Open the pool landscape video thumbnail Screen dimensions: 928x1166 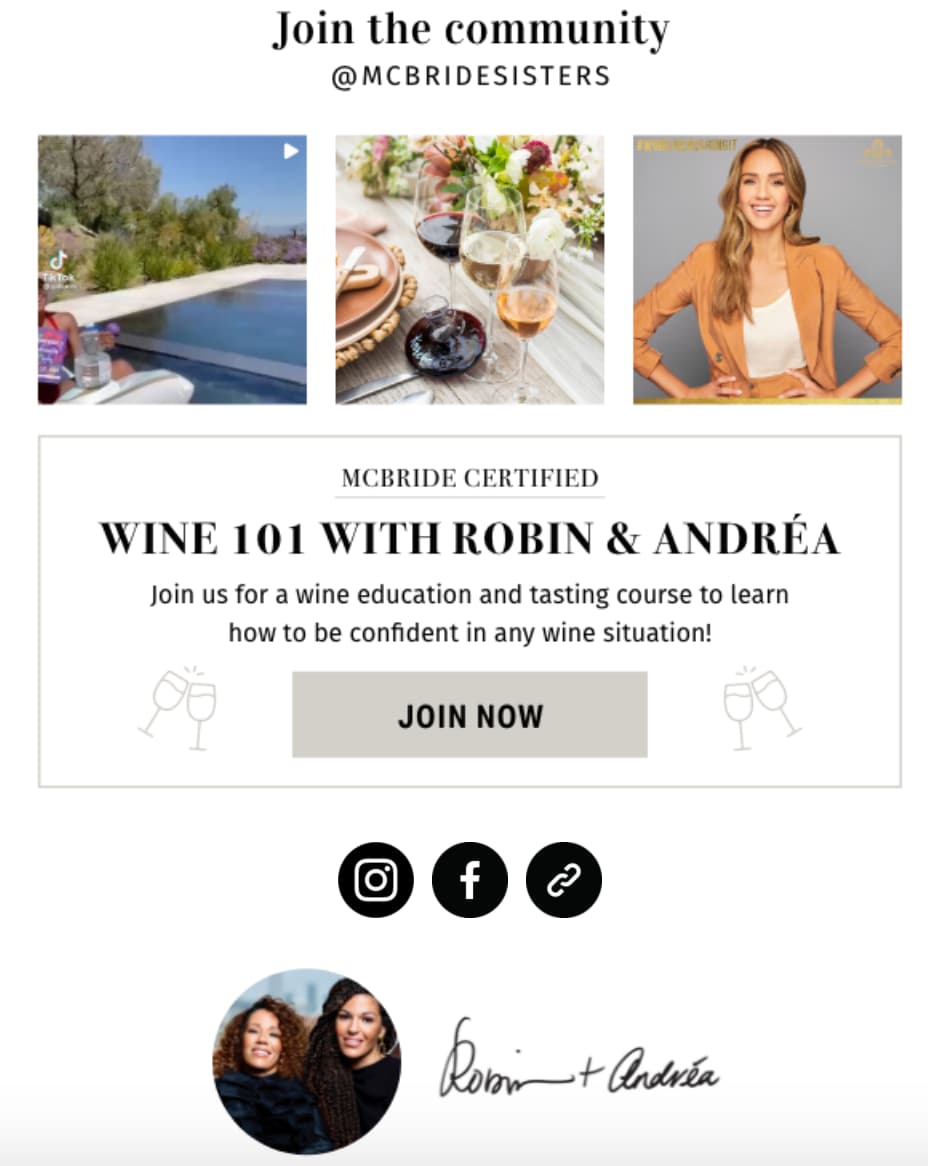(x=173, y=270)
